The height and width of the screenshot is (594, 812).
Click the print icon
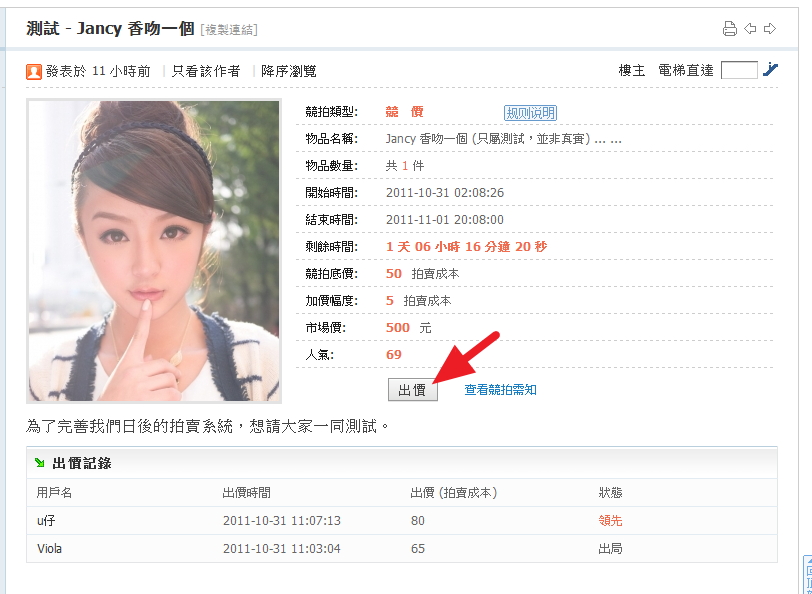[x=730, y=29]
